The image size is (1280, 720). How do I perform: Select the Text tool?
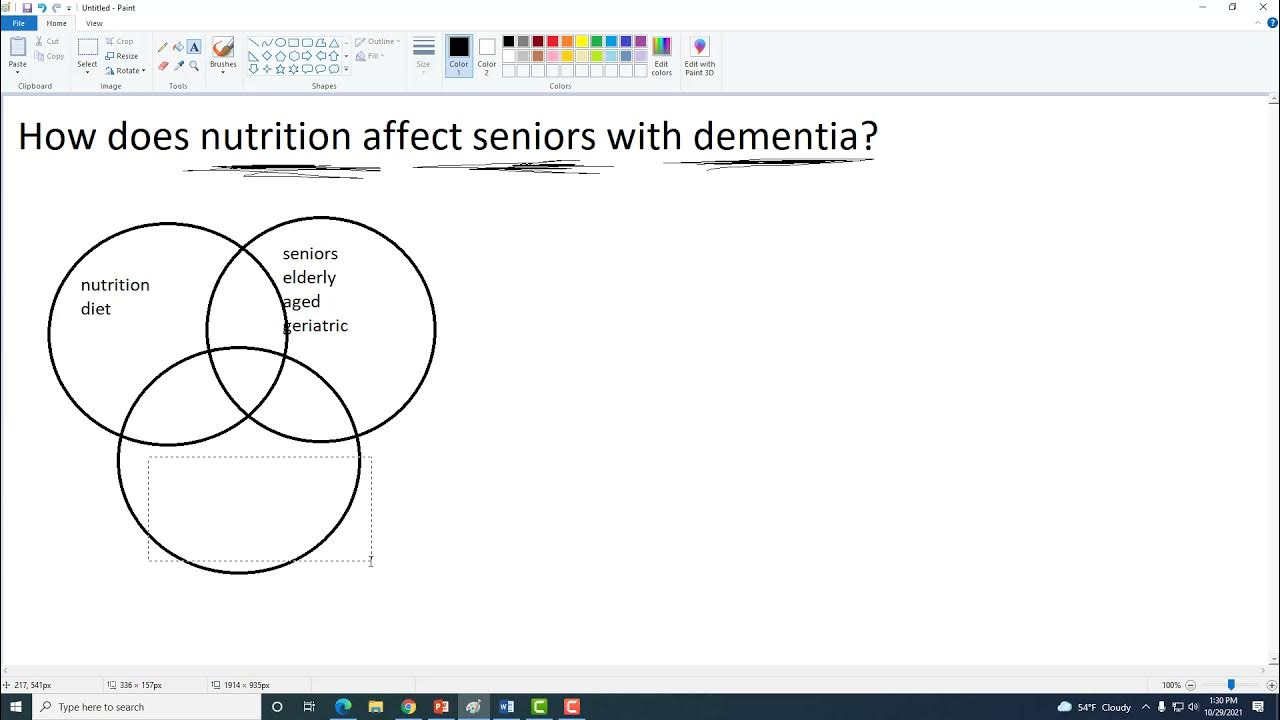tap(194, 47)
